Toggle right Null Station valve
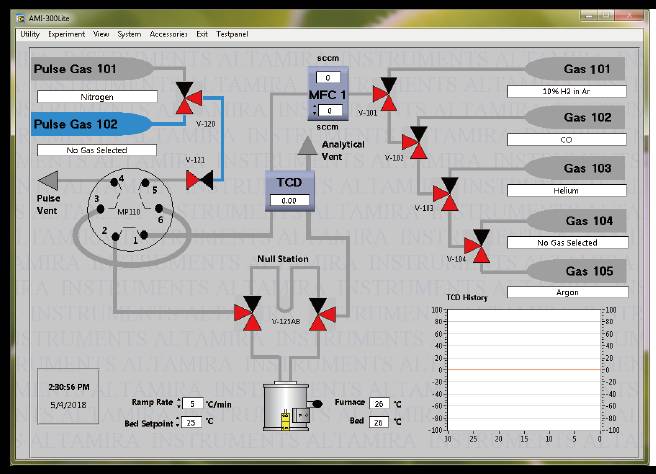 coord(322,313)
